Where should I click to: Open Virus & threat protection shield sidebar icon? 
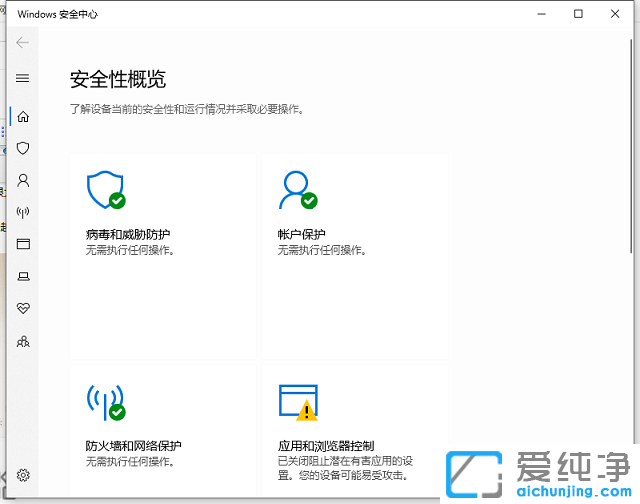tap(23, 148)
